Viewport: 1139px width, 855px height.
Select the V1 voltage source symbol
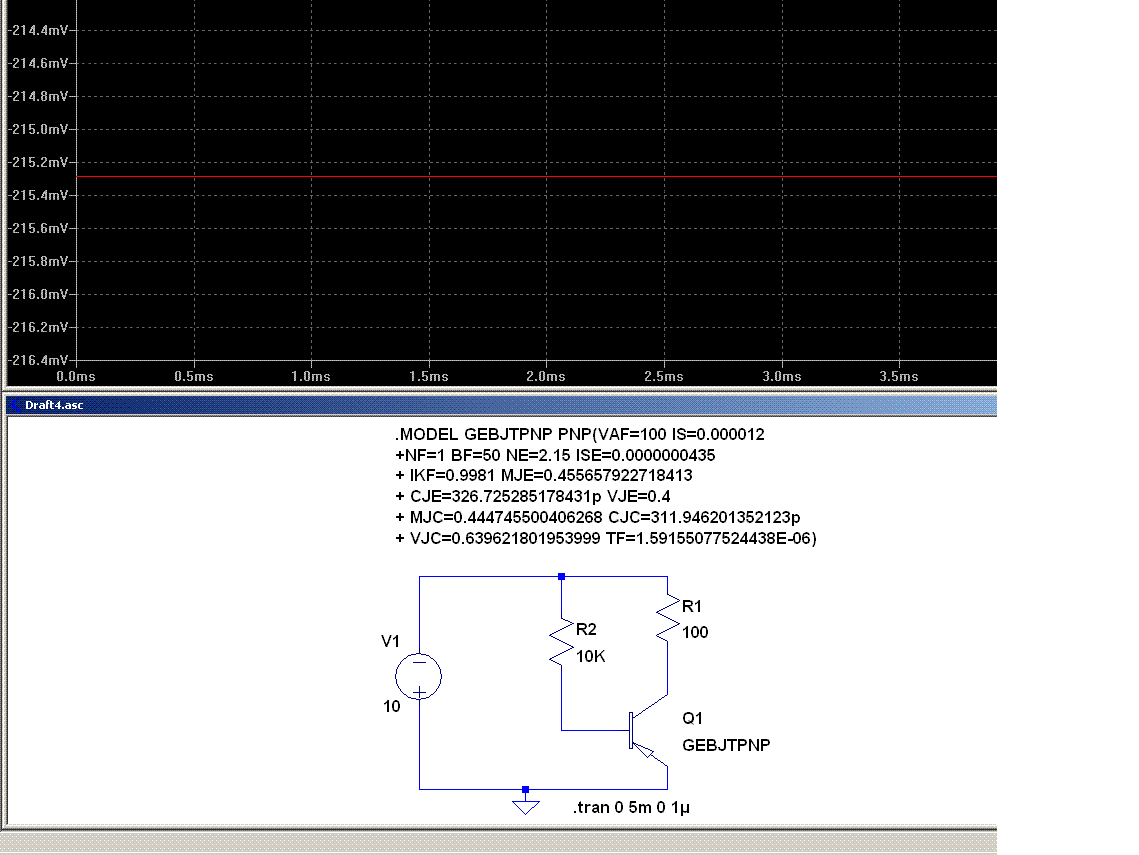point(418,676)
